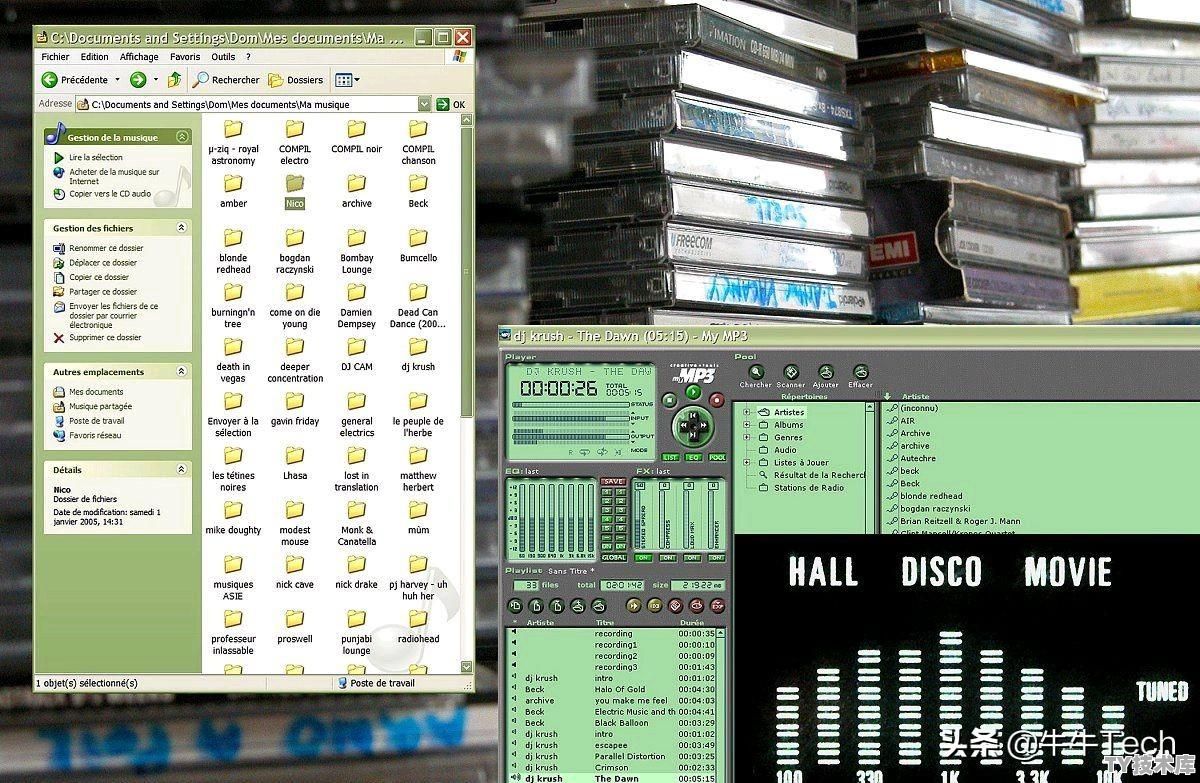Open the ? help menu

pyautogui.click(x=249, y=57)
